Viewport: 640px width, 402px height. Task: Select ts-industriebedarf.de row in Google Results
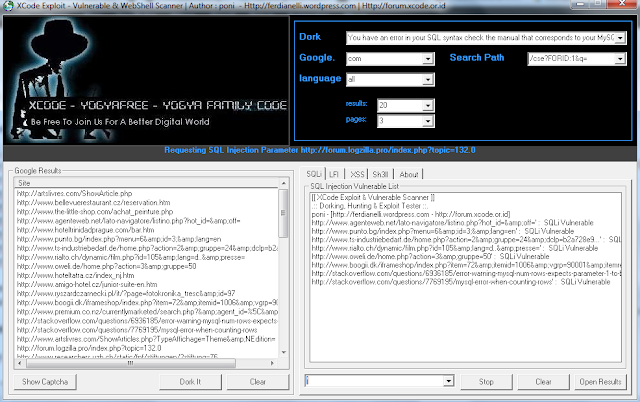147,248
